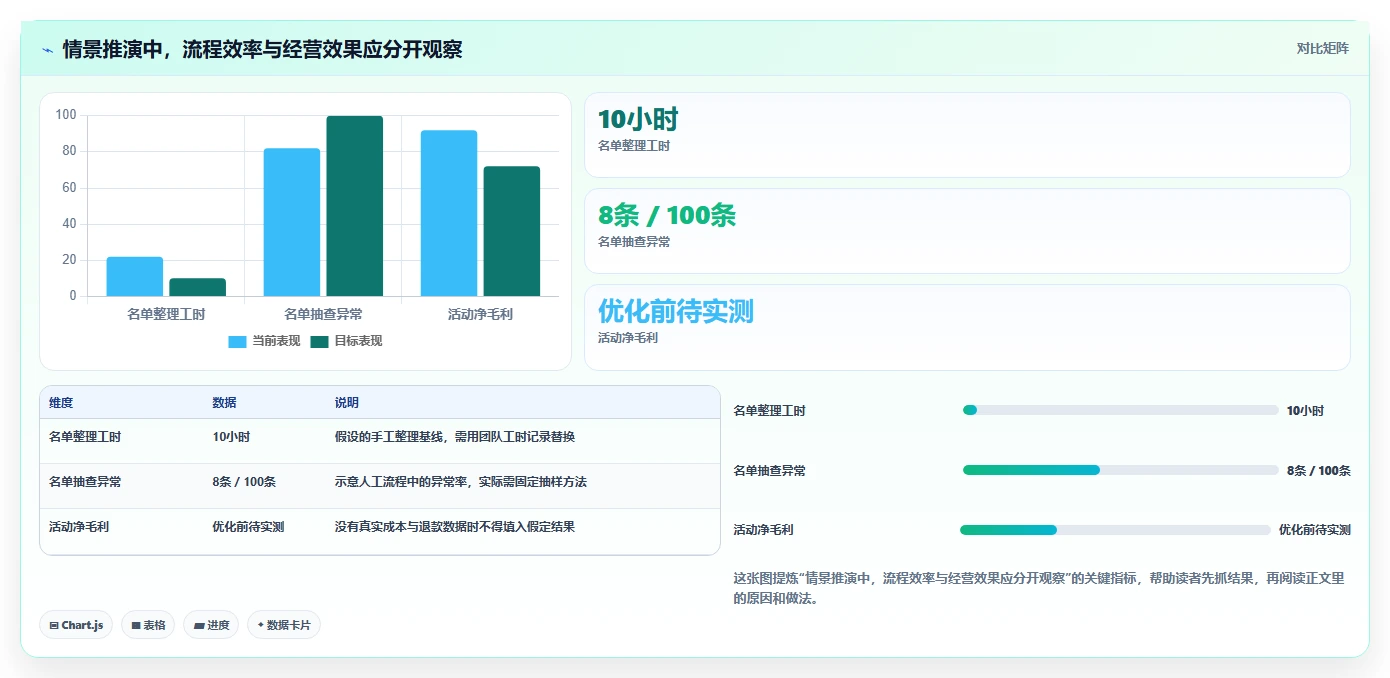Viewport: 1390px width, 678px height.
Task: Click table cell 名单抽查异常
Action: (x=85, y=482)
